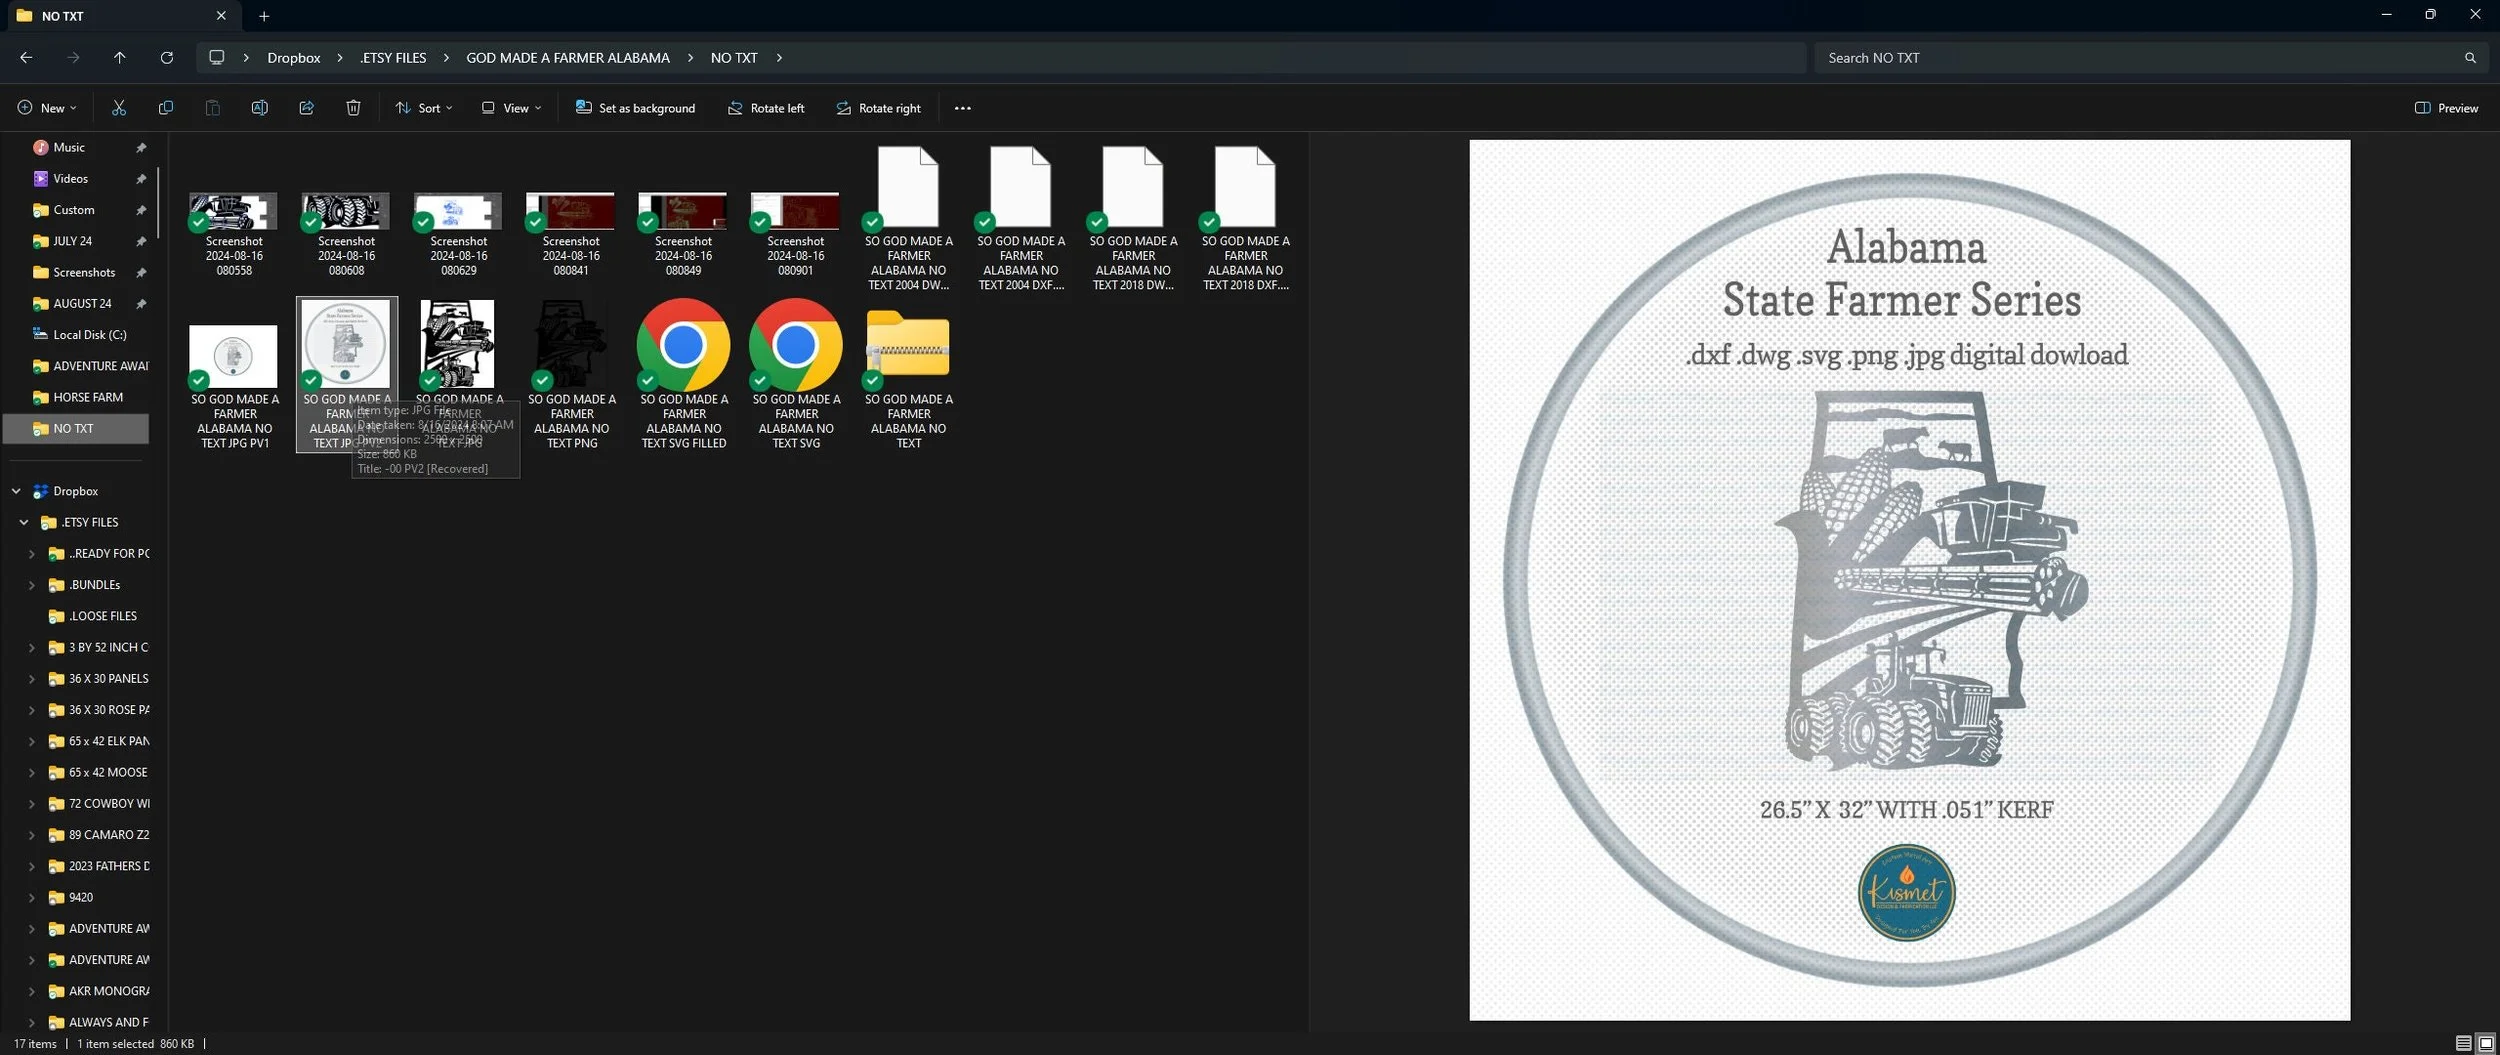The height and width of the screenshot is (1055, 2500).
Task: Click the Cut scissors icon
Action: click(x=119, y=108)
